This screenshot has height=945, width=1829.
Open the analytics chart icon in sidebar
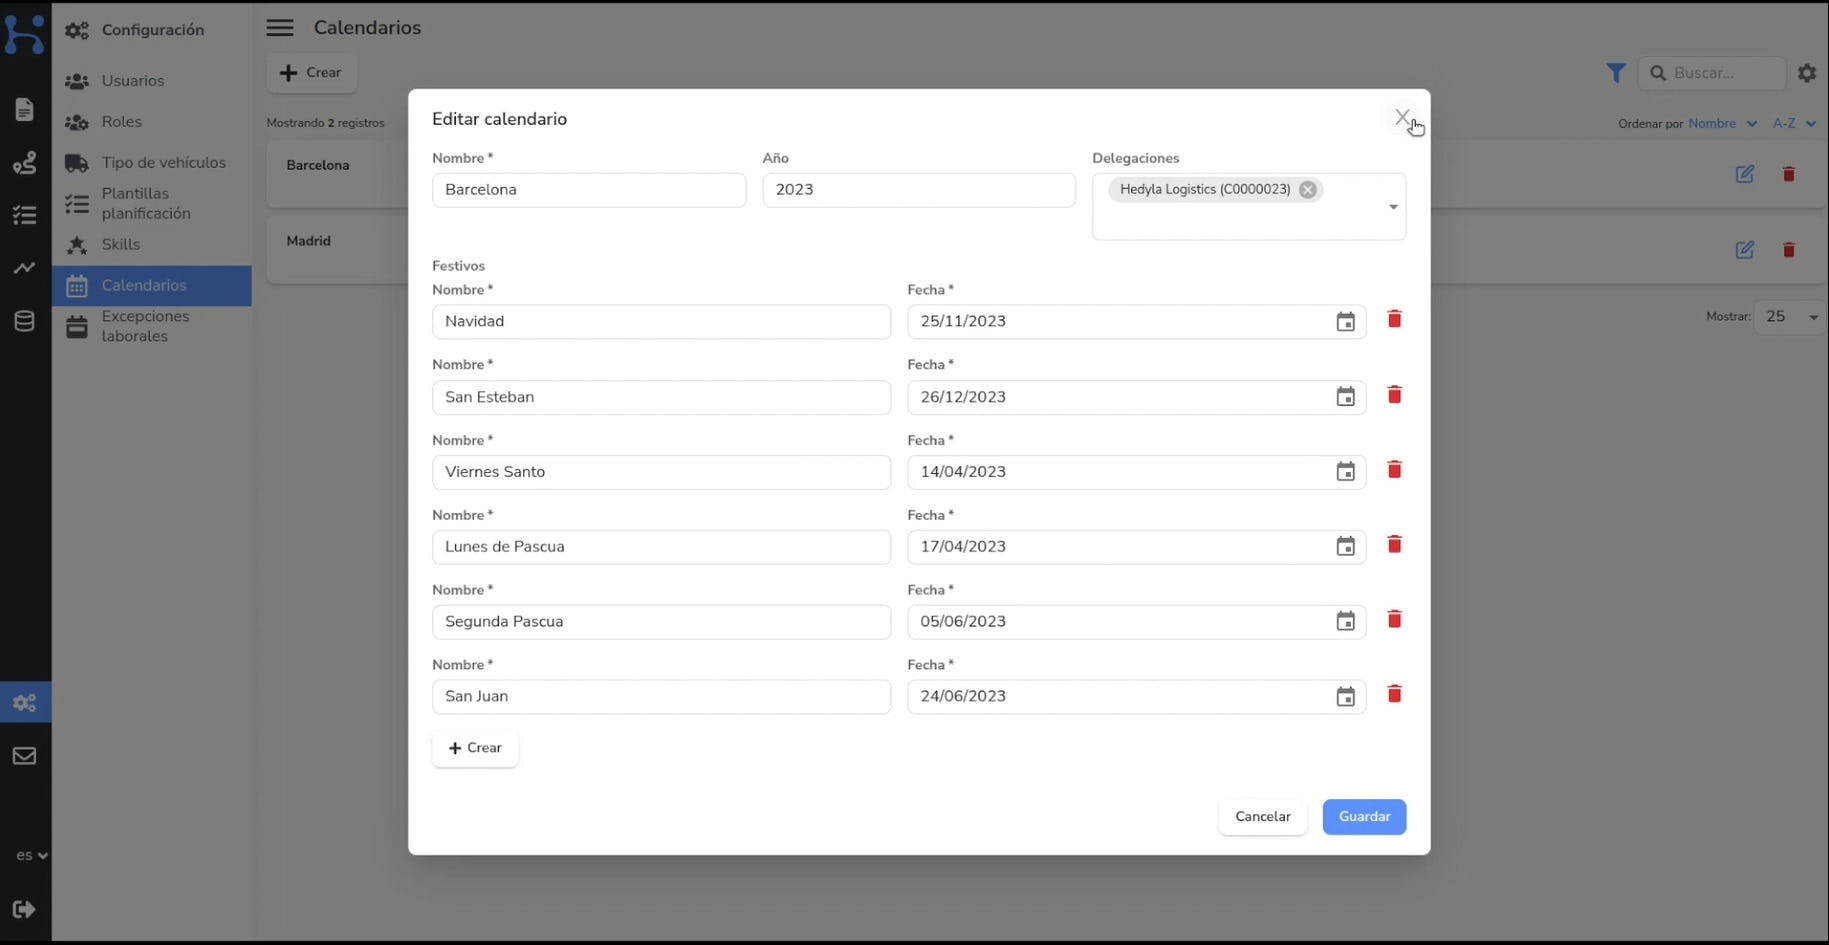tap(24, 268)
